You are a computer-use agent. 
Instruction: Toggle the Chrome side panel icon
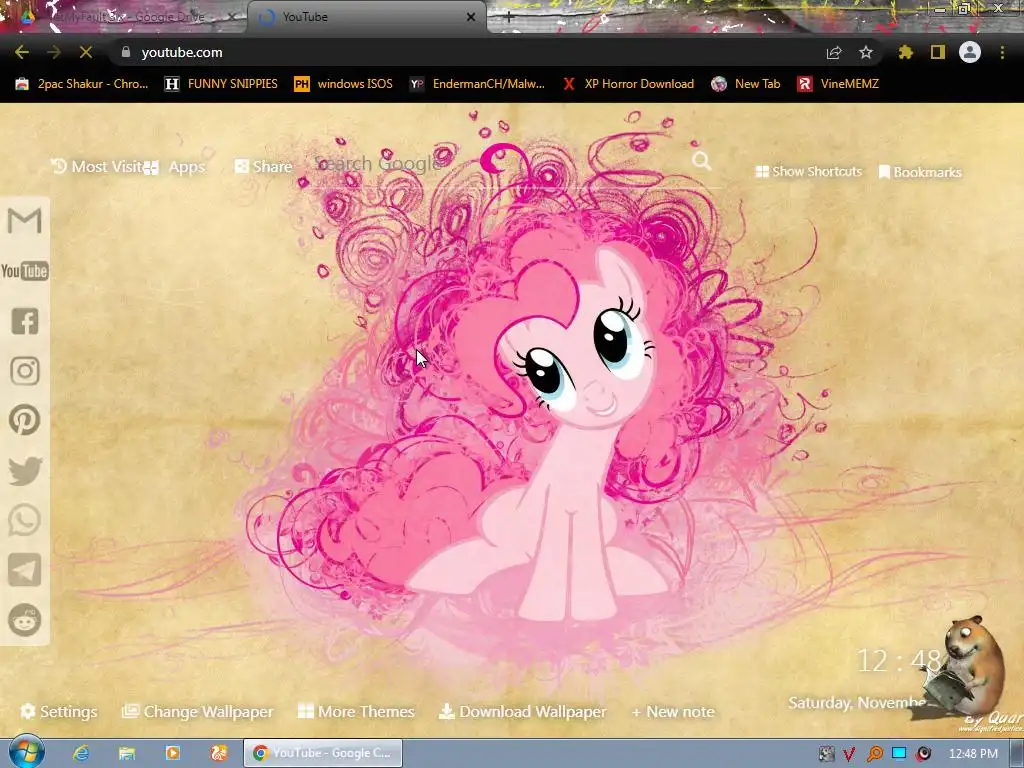[x=938, y=52]
